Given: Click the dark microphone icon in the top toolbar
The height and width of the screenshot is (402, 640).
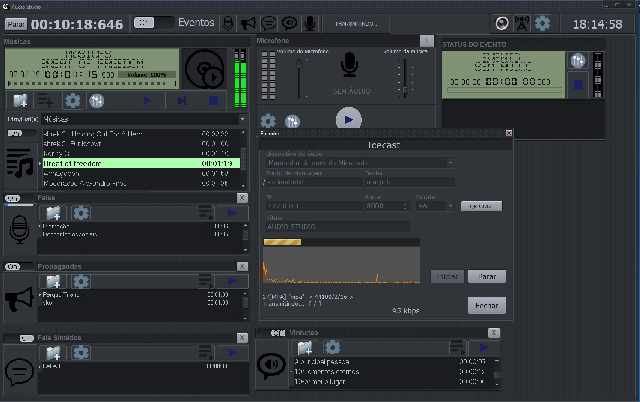Looking at the screenshot, I should [x=310, y=24].
